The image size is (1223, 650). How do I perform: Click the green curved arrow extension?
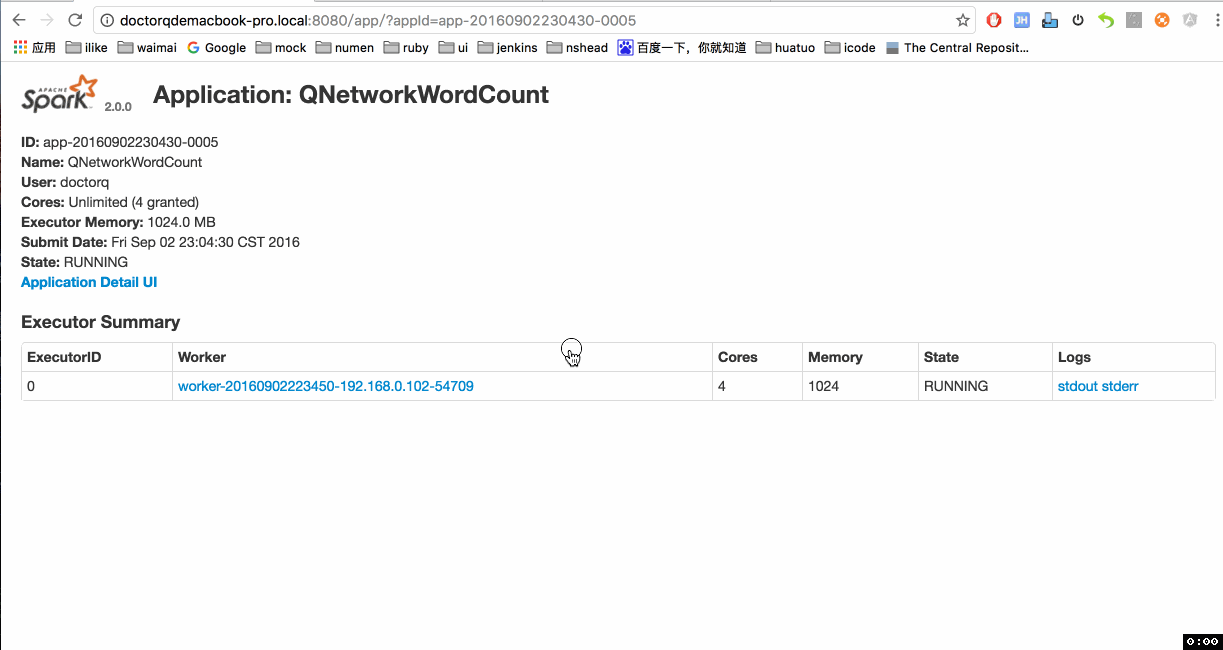1106,20
